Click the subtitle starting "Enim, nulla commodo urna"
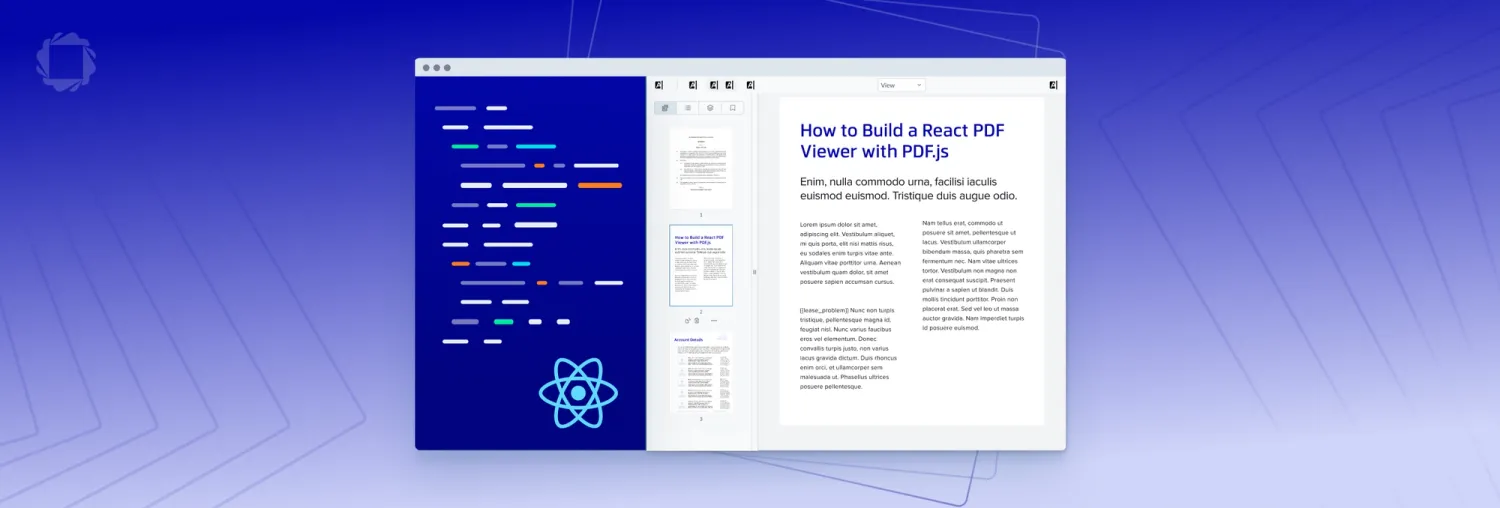This screenshot has height=508, width=1500. [908, 188]
